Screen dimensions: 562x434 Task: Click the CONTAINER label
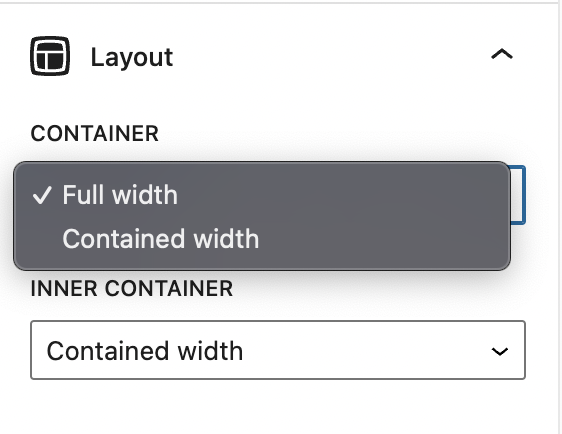pyautogui.click(x=95, y=134)
